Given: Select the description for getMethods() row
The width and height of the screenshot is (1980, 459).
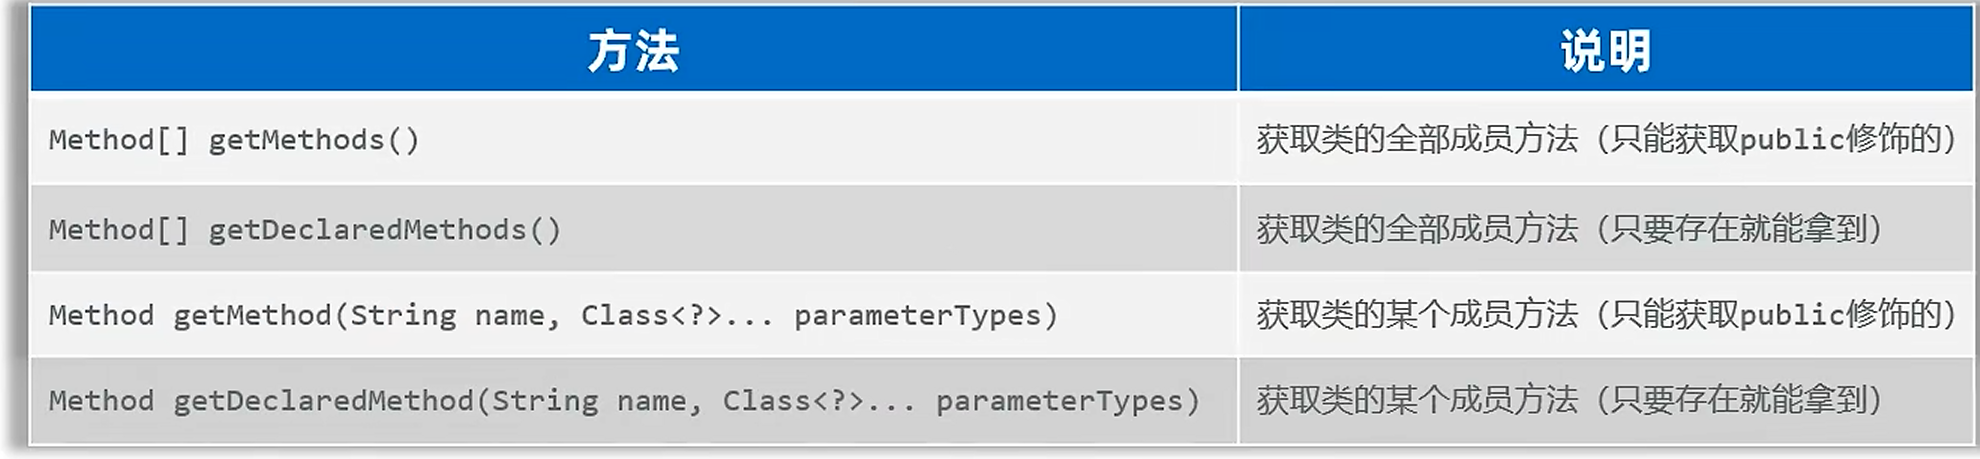Looking at the screenshot, I should coord(1606,139).
